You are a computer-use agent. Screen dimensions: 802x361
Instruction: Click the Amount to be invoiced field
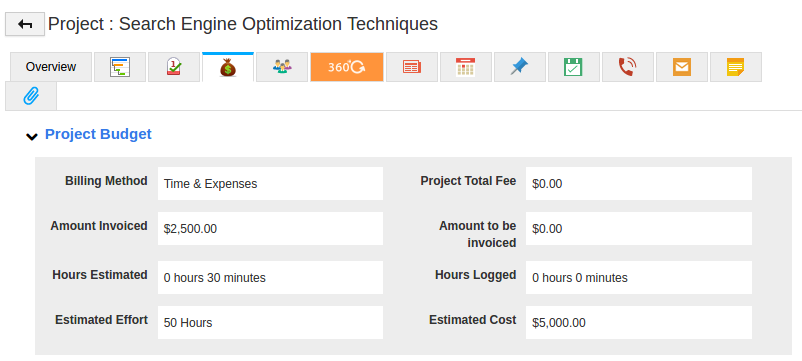[x=639, y=229]
